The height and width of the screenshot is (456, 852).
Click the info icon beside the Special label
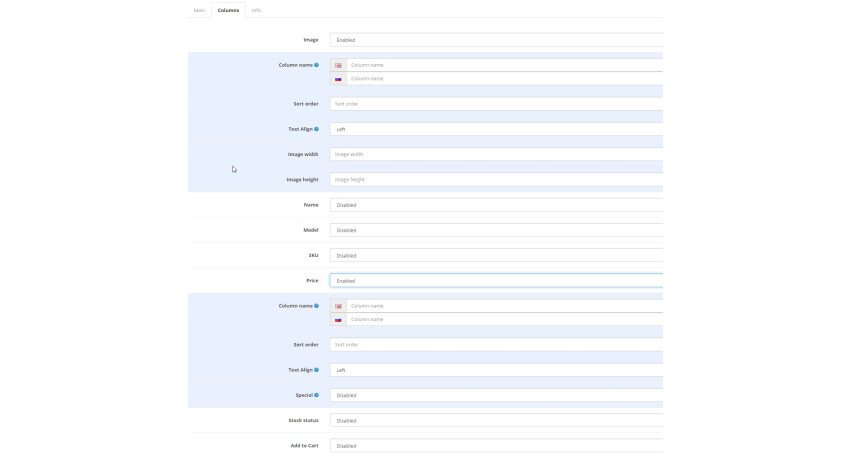(316, 395)
